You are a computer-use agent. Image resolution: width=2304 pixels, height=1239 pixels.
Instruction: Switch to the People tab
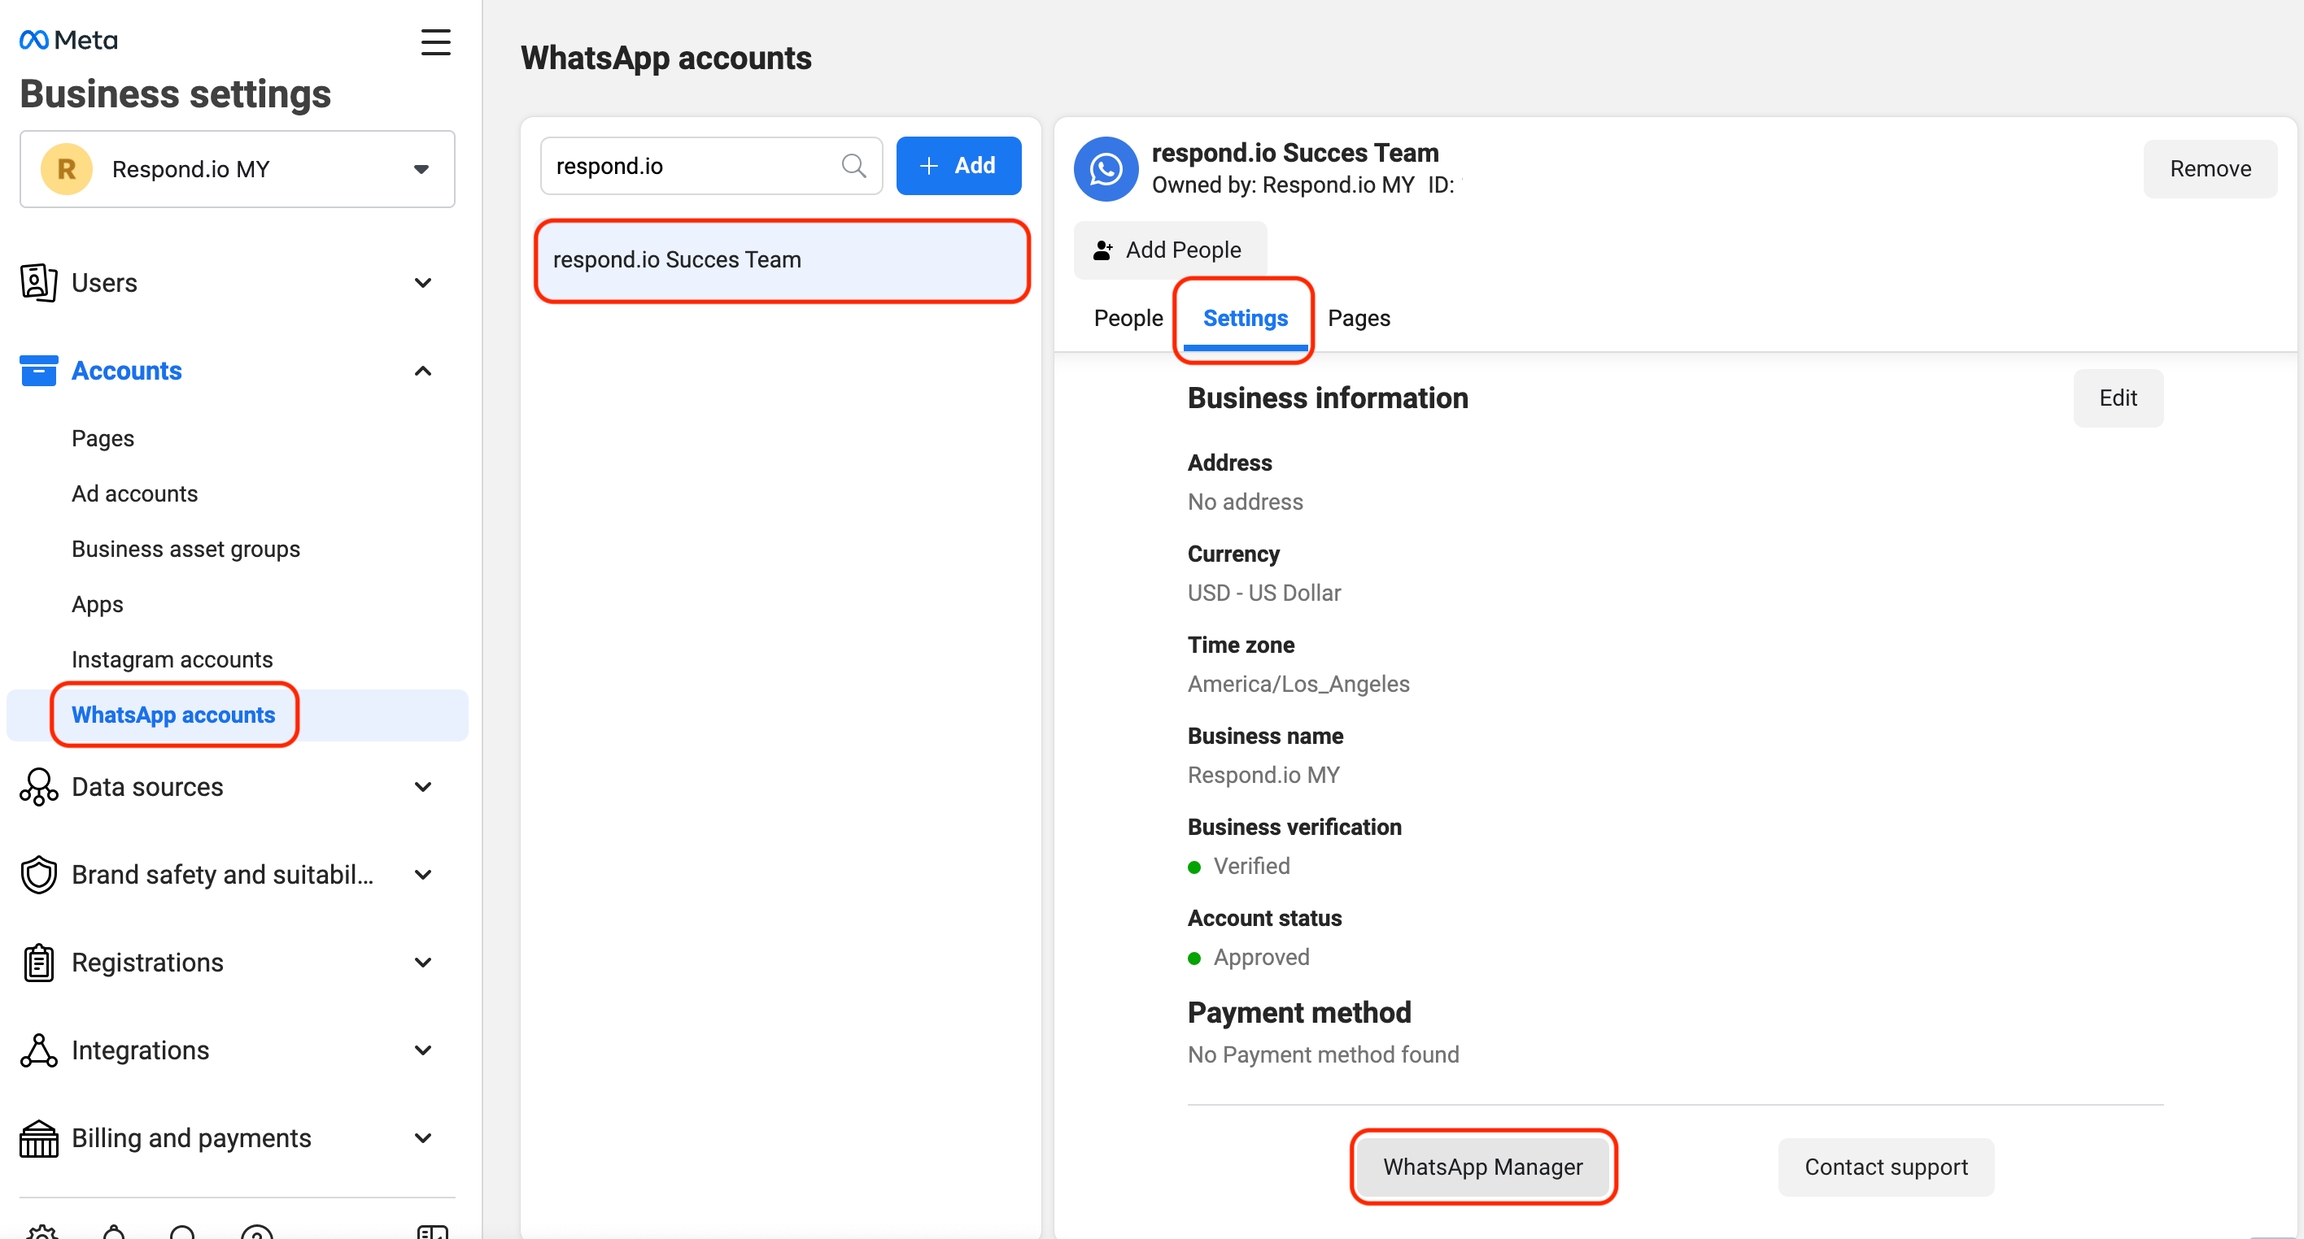[x=1128, y=318]
